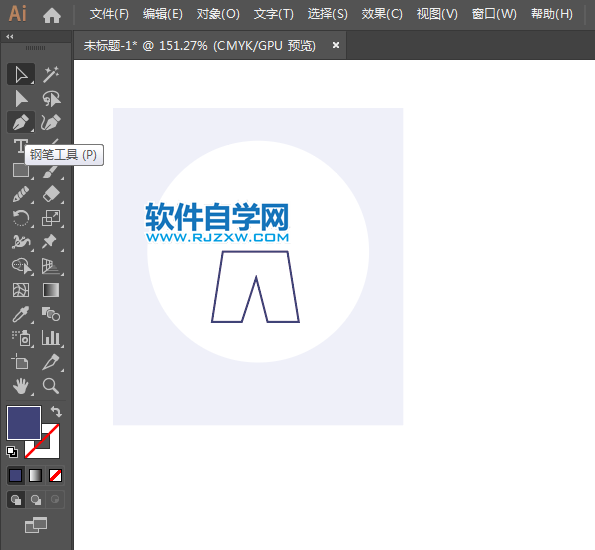The width and height of the screenshot is (595, 550).
Task: Click the dark blue fill color box
Action: click(24, 423)
